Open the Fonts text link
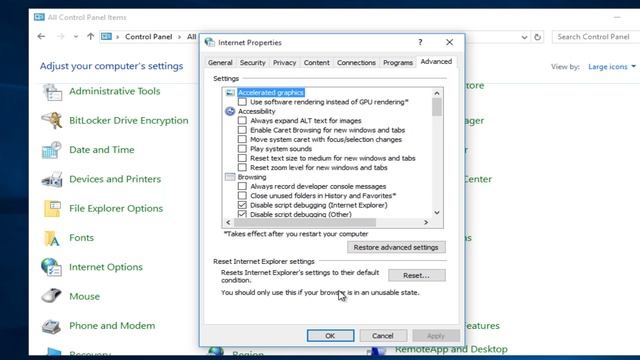640x360 pixels. [81, 238]
